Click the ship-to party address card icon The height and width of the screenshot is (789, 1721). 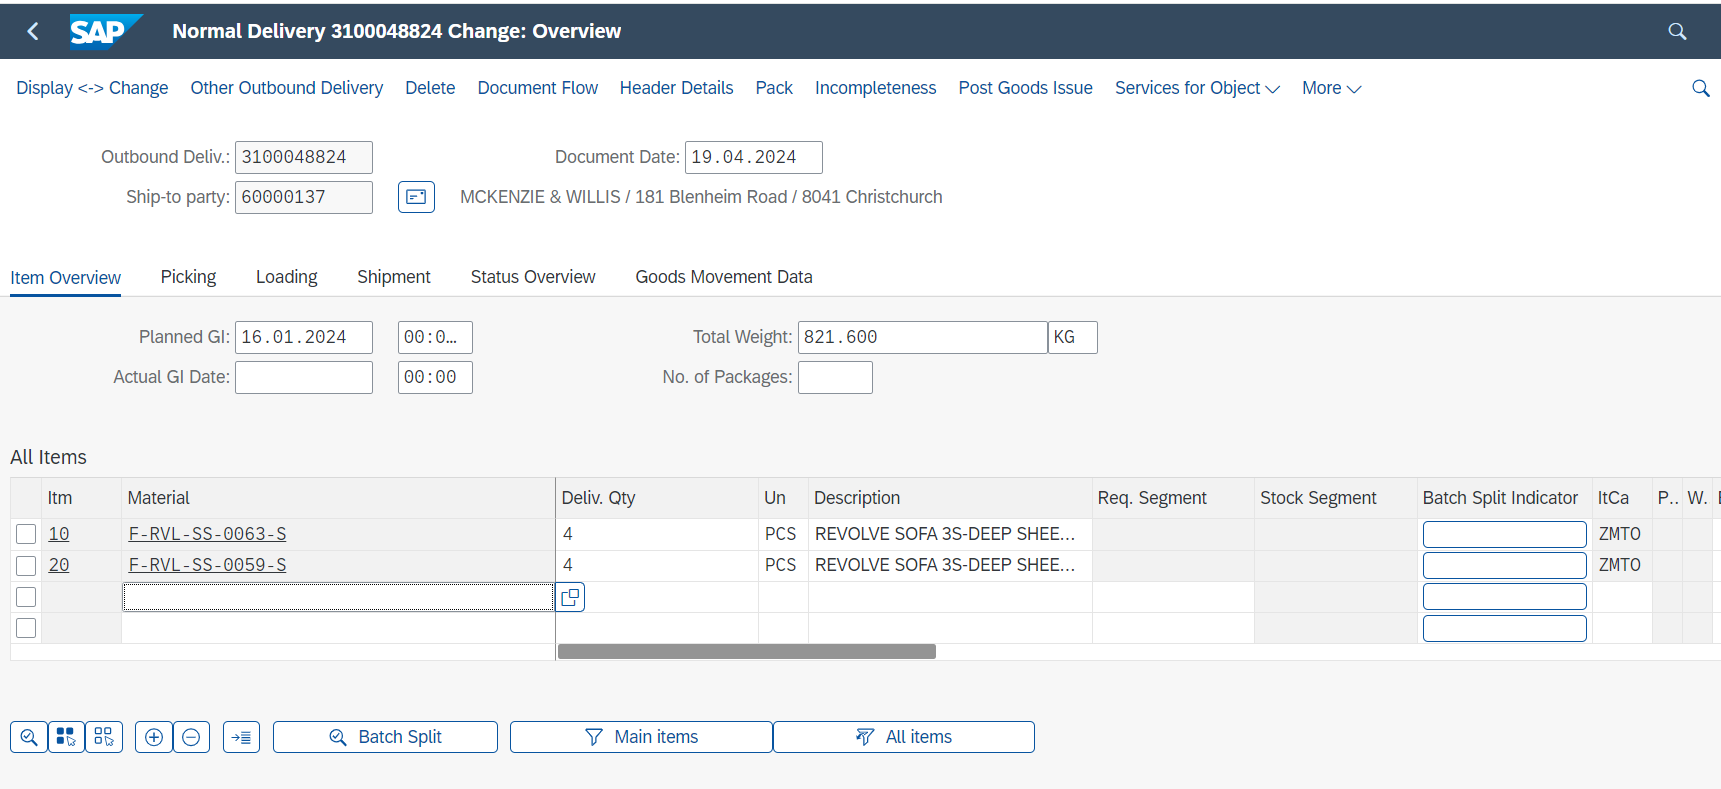[416, 197]
